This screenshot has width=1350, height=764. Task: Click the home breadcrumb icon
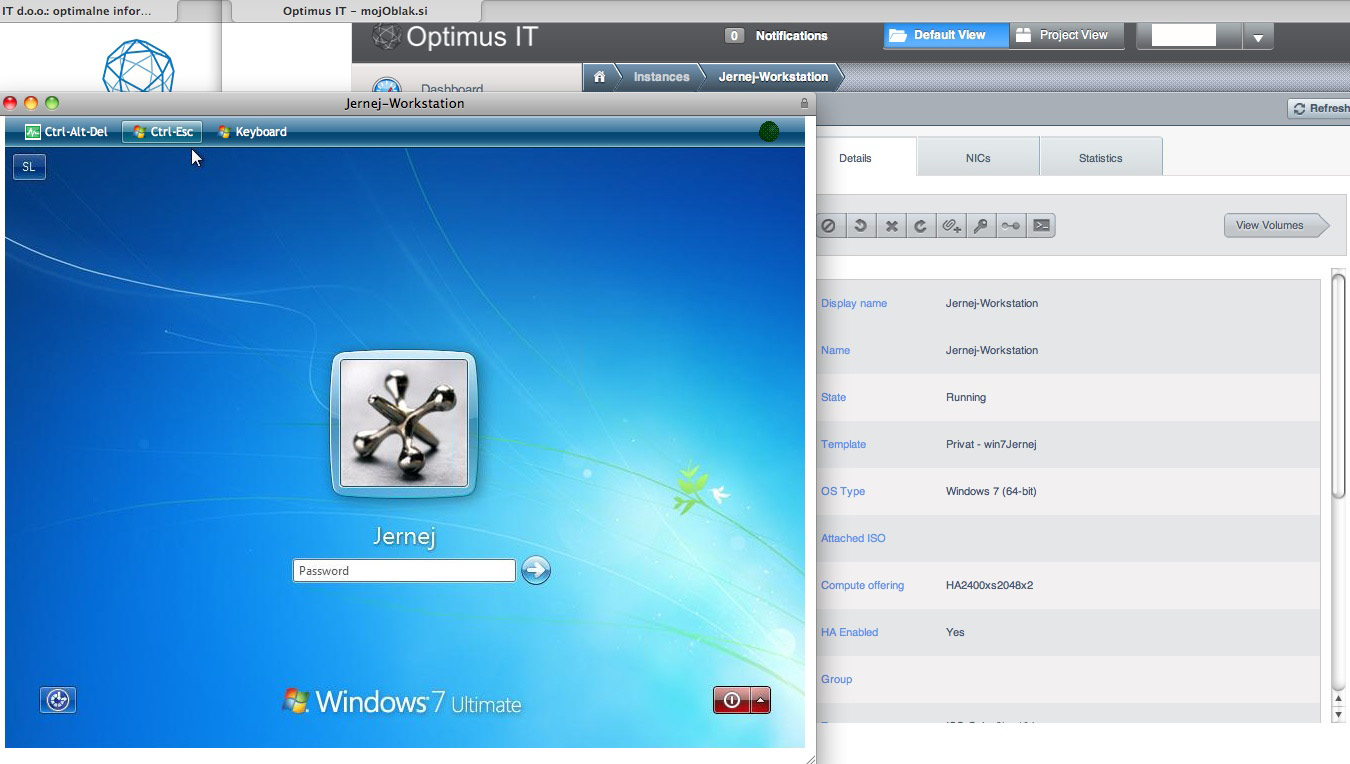click(x=599, y=77)
